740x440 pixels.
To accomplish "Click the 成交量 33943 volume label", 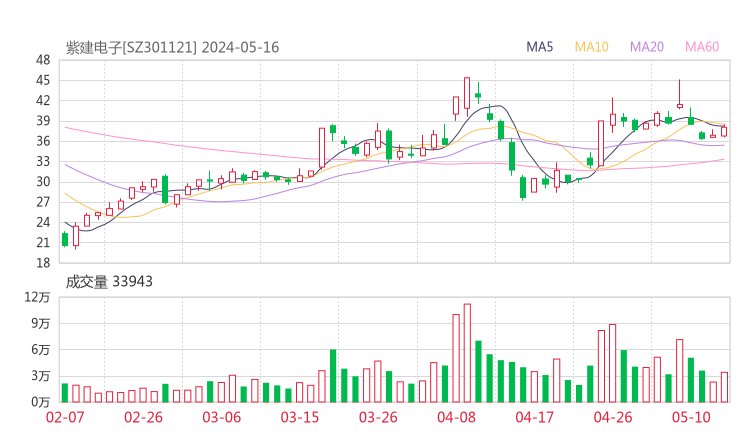I will tap(109, 282).
